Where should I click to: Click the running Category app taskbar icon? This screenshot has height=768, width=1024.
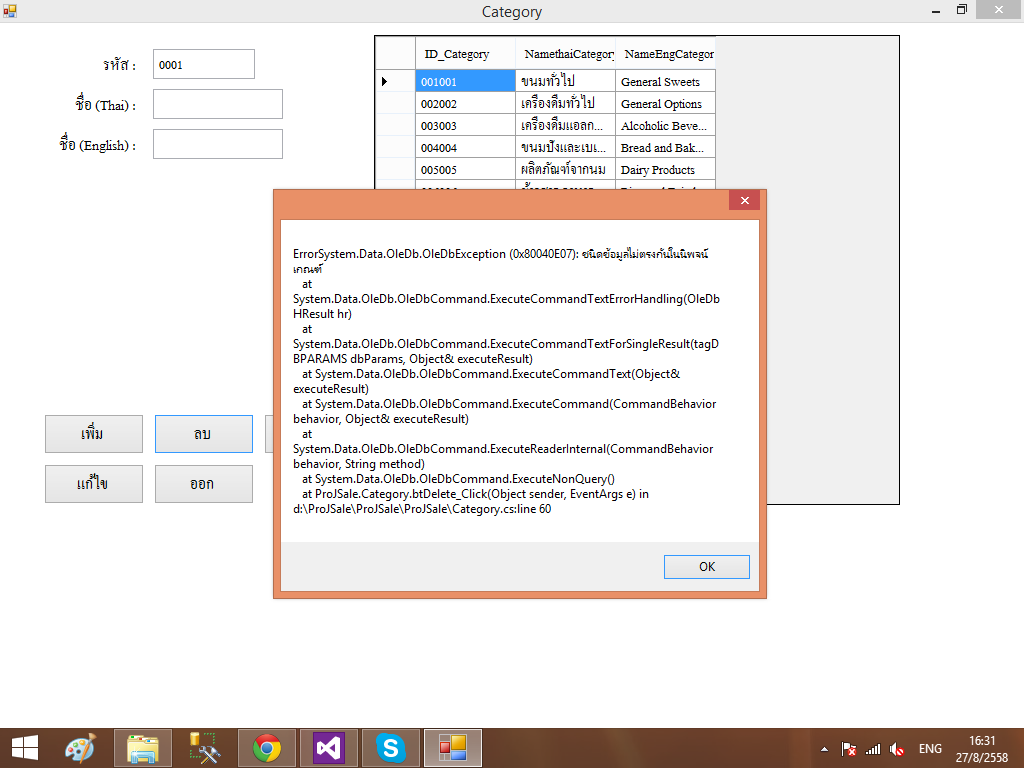pyautogui.click(x=453, y=748)
